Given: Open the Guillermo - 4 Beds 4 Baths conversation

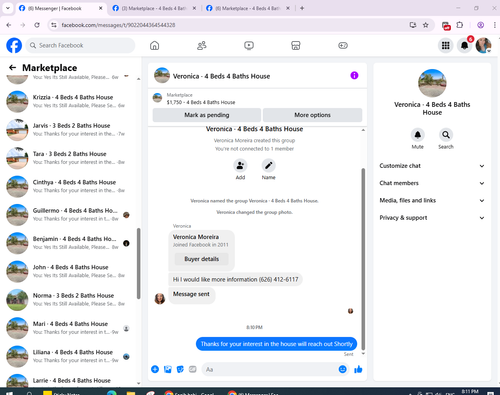Looking at the screenshot, I should click(x=68, y=215).
